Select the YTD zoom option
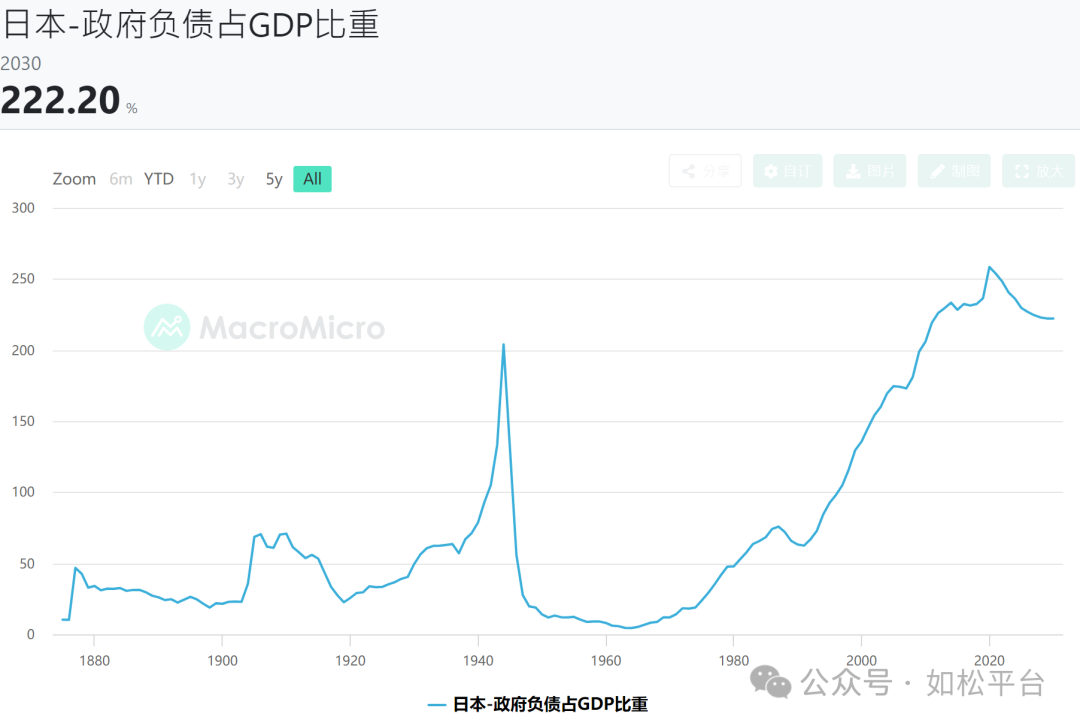Viewport: 1080px width, 726px height. [158, 178]
